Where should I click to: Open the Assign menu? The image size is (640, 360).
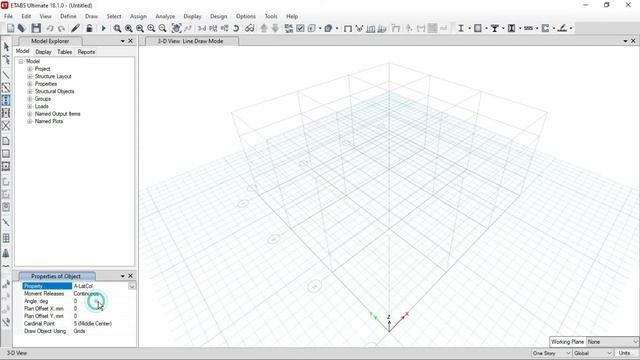(x=138, y=16)
